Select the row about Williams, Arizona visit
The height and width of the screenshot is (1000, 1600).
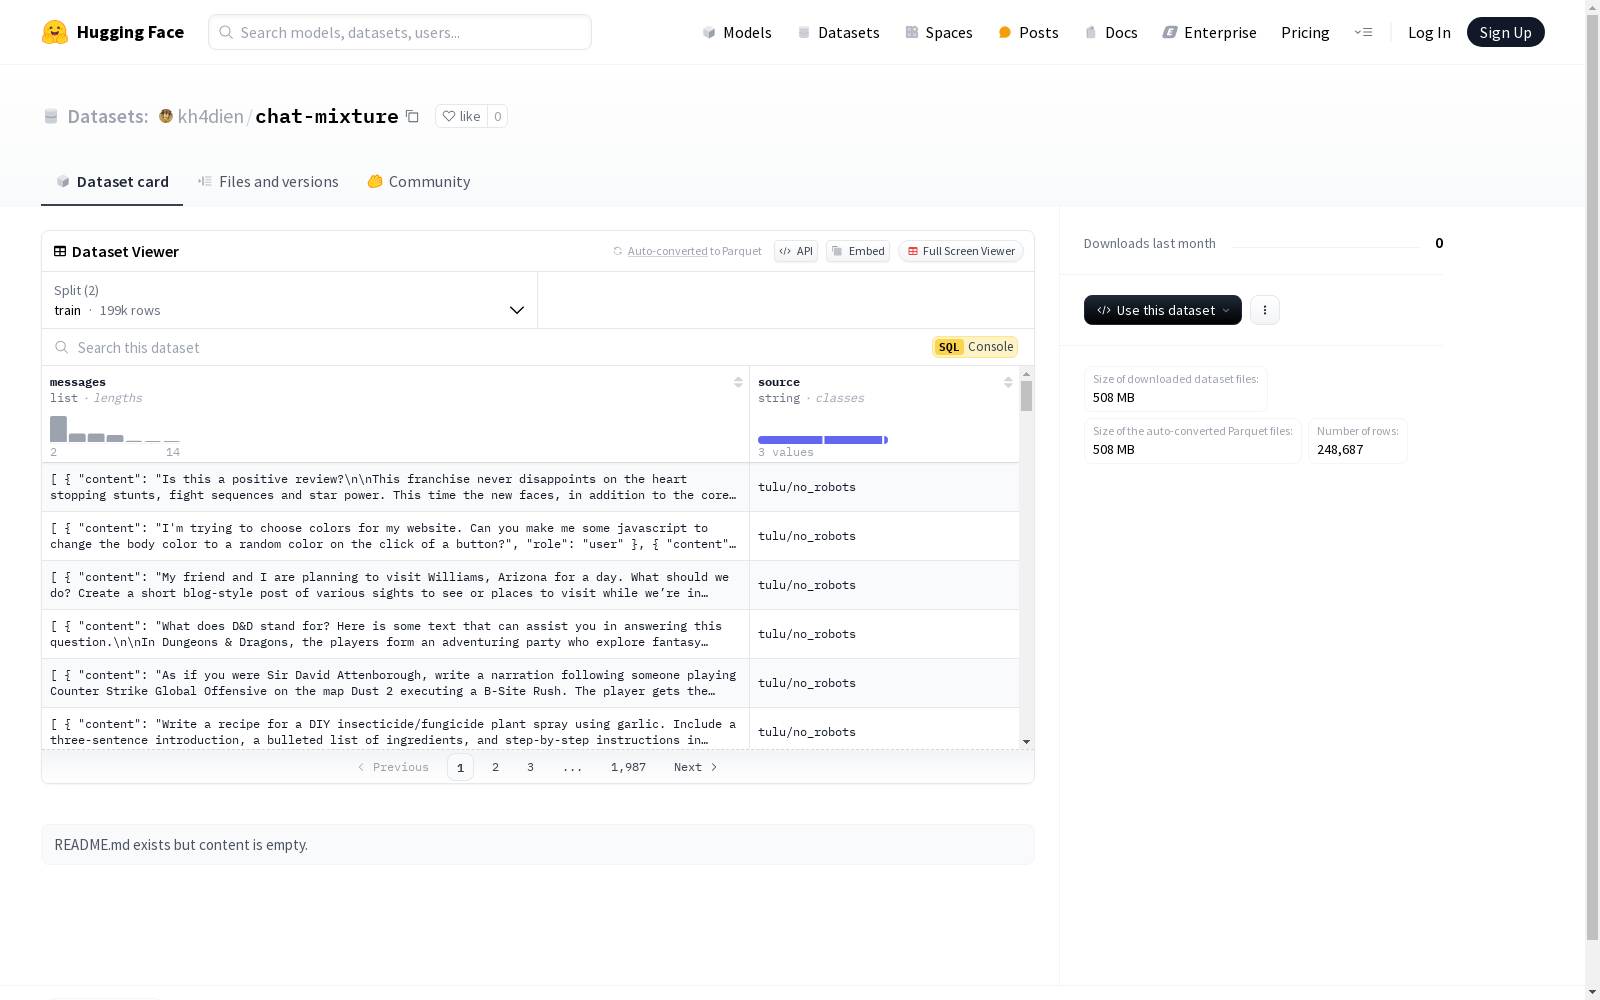click(x=530, y=585)
